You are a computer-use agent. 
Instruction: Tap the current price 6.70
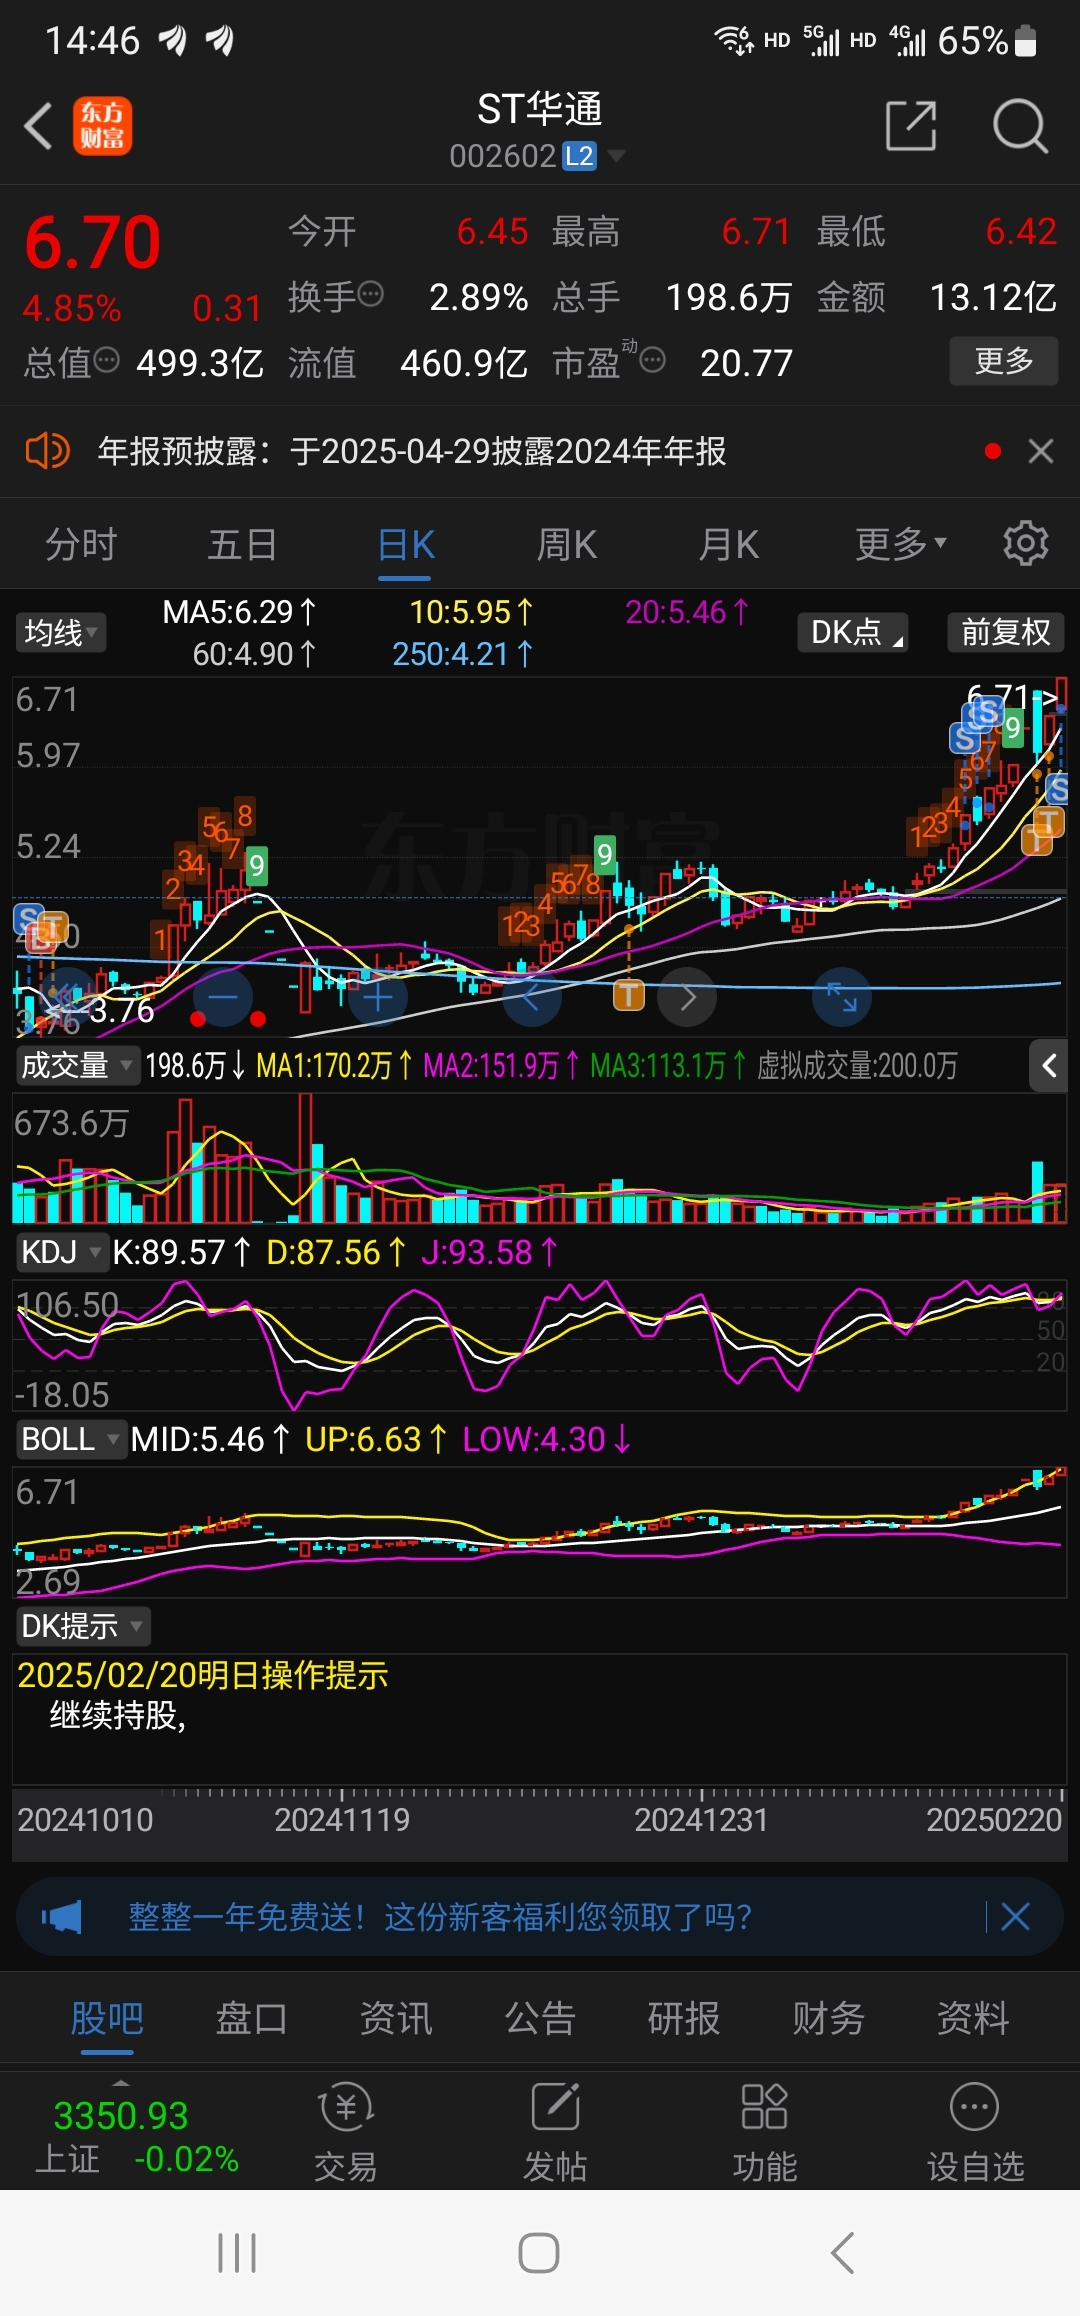click(x=92, y=242)
